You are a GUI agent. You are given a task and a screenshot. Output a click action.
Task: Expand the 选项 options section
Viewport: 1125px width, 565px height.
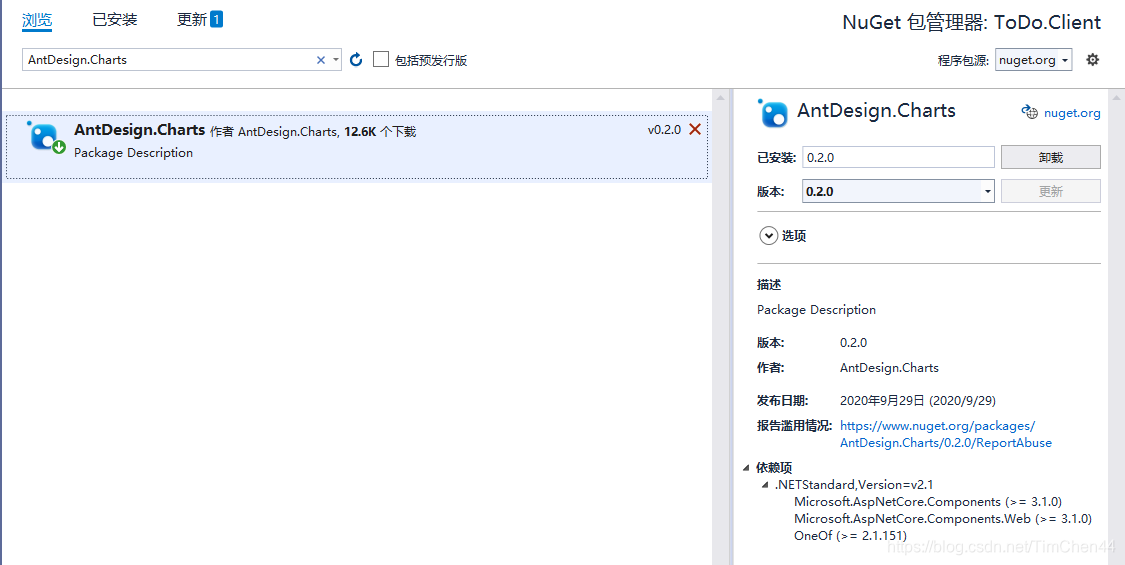(768, 235)
